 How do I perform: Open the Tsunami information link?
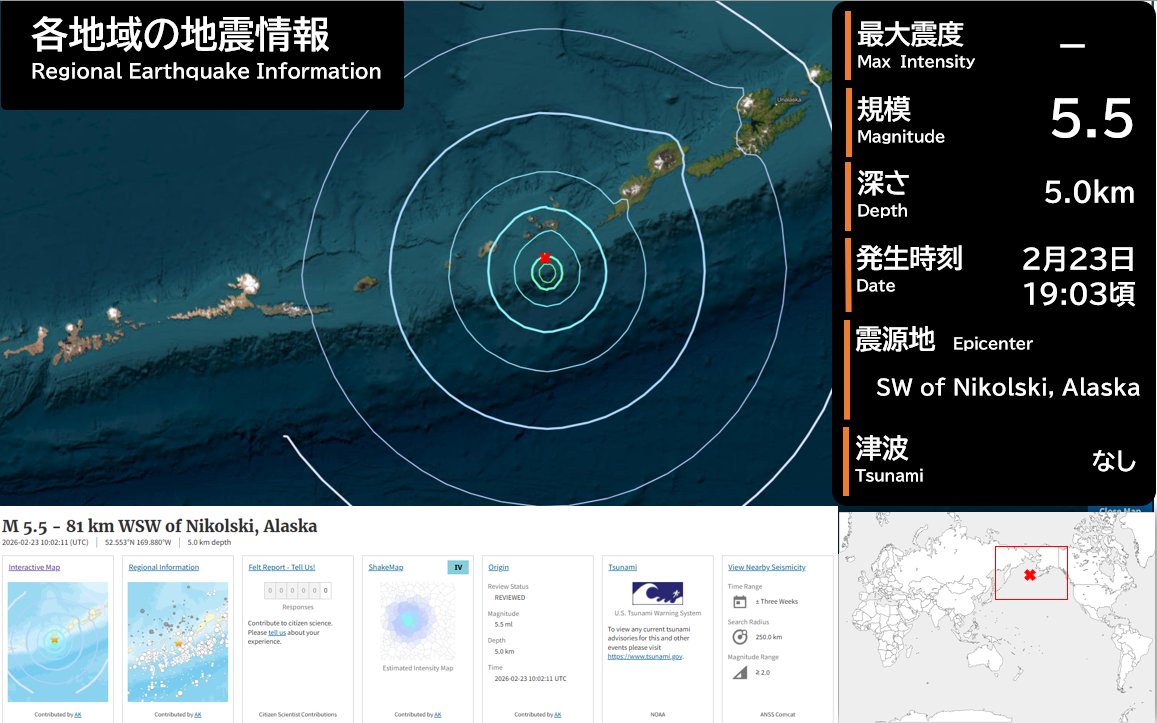tap(621, 566)
